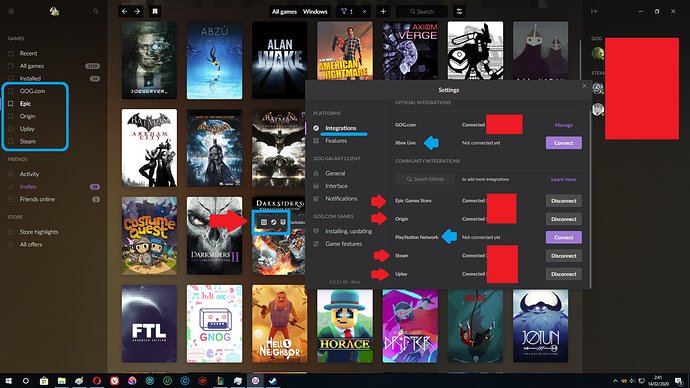Open Steam from the taskbar
The width and height of the screenshot is (690, 388).
[273, 381]
